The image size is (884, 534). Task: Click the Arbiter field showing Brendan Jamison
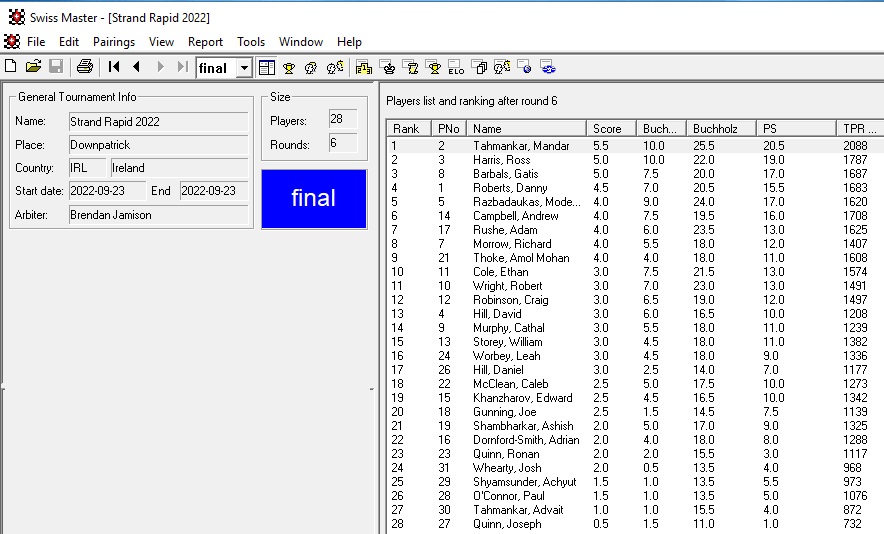coord(157,214)
